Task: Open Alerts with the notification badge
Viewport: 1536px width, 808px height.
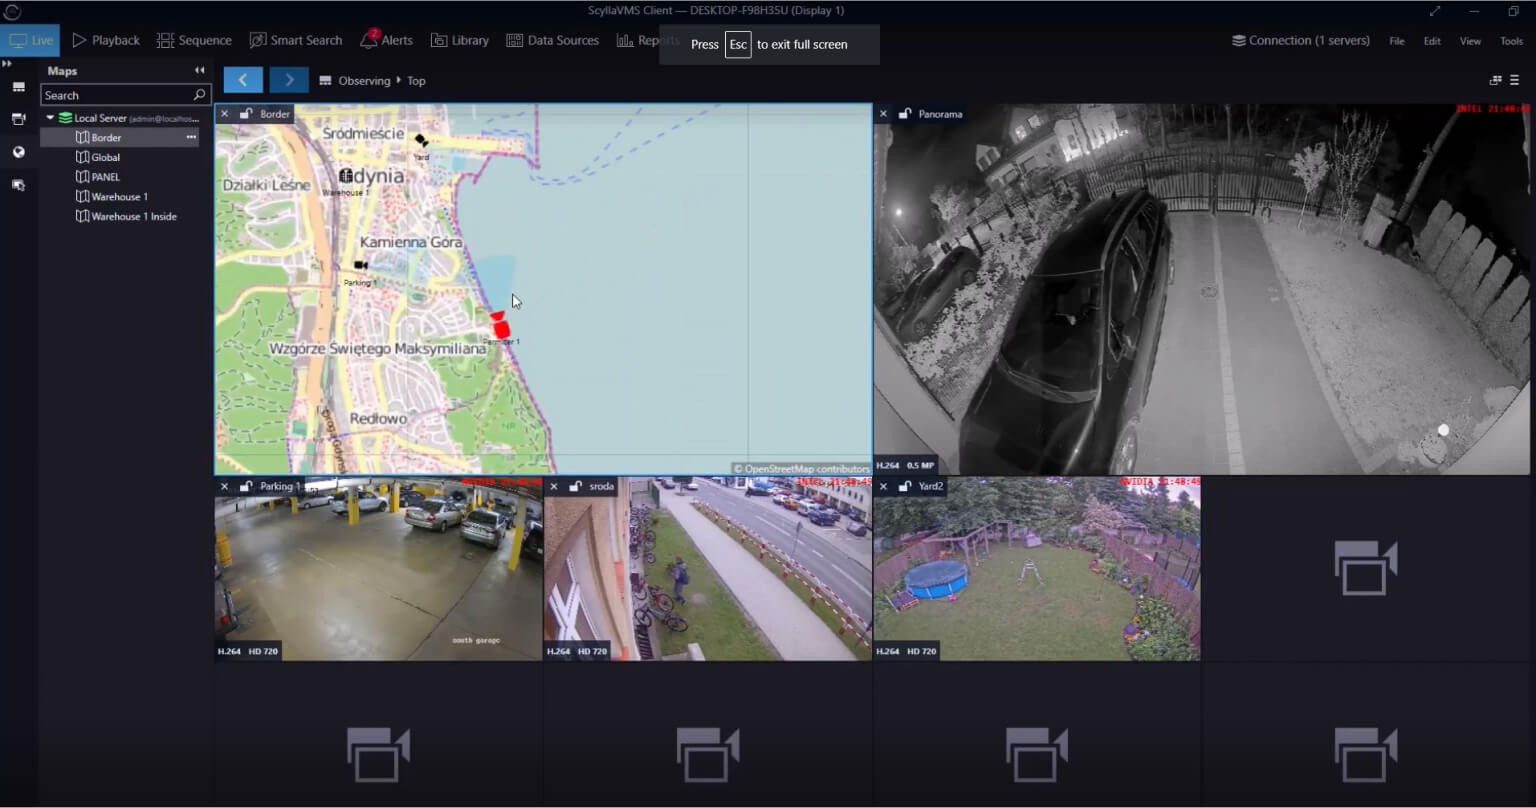Action: pos(386,40)
